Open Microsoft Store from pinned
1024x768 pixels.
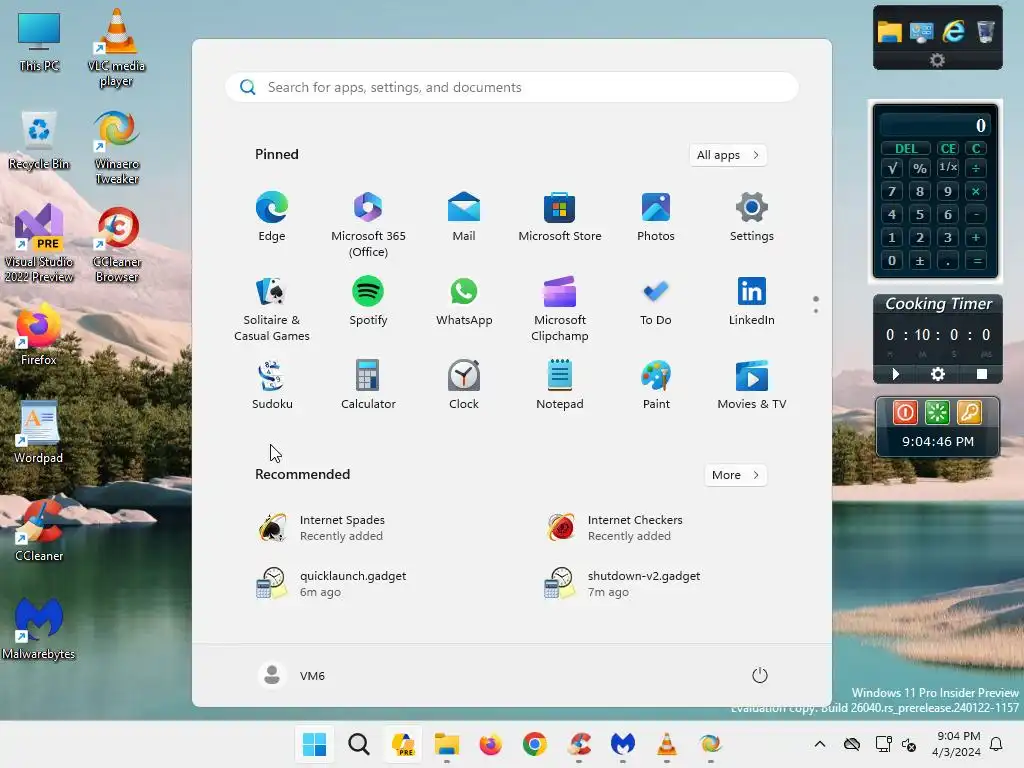pyautogui.click(x=560, y=217)
